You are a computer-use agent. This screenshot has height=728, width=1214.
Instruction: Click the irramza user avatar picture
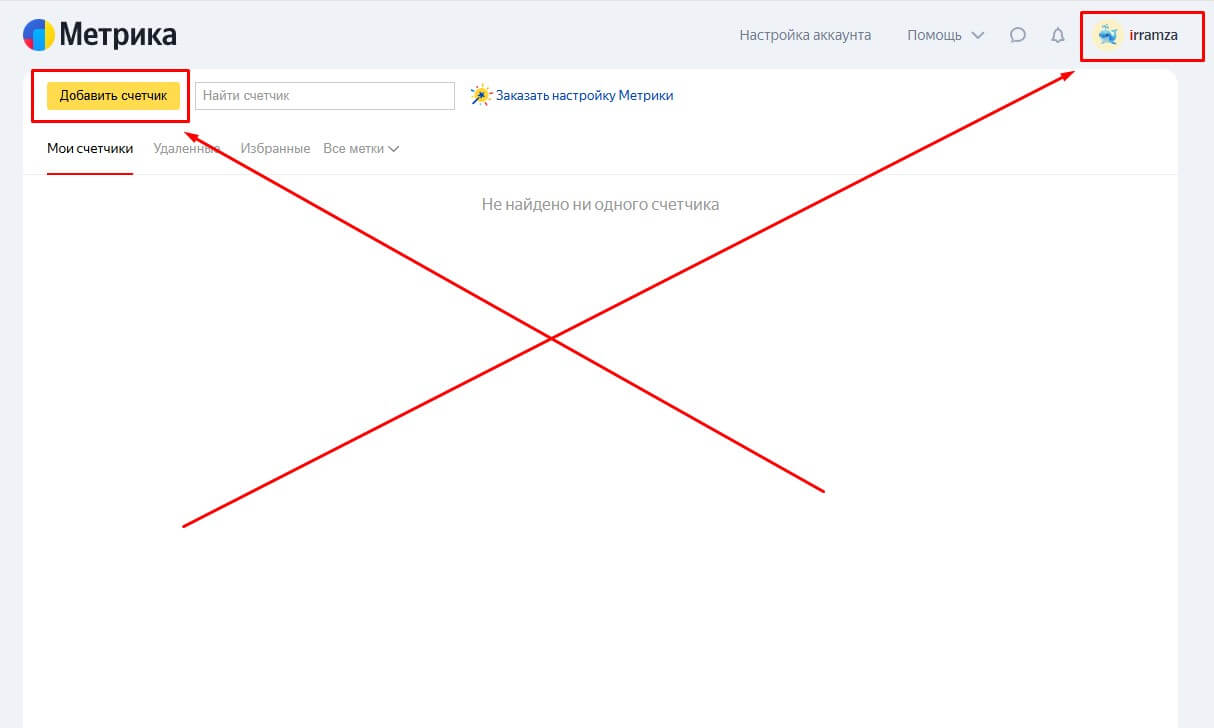point(1107,35)
